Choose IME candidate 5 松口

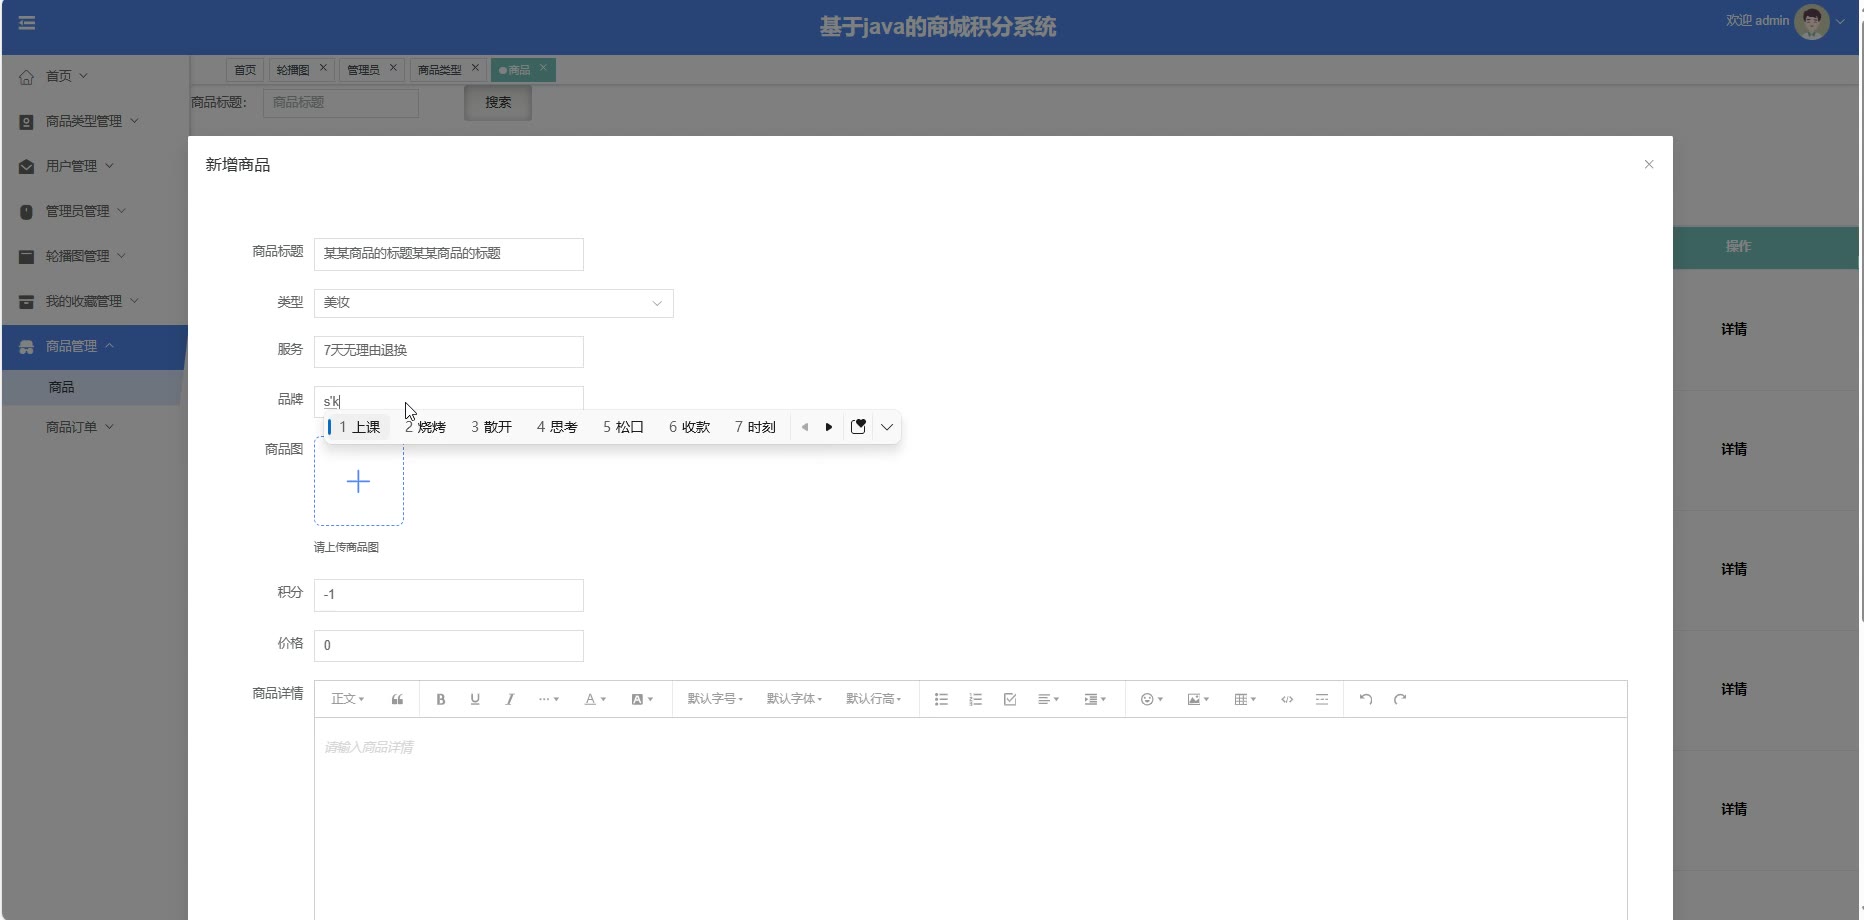623,427
